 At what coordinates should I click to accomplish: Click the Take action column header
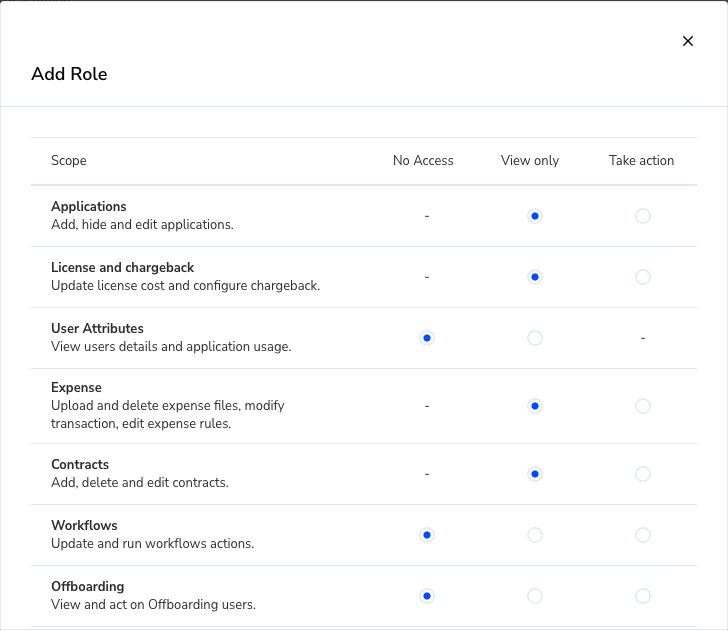(x=641, y=161)
